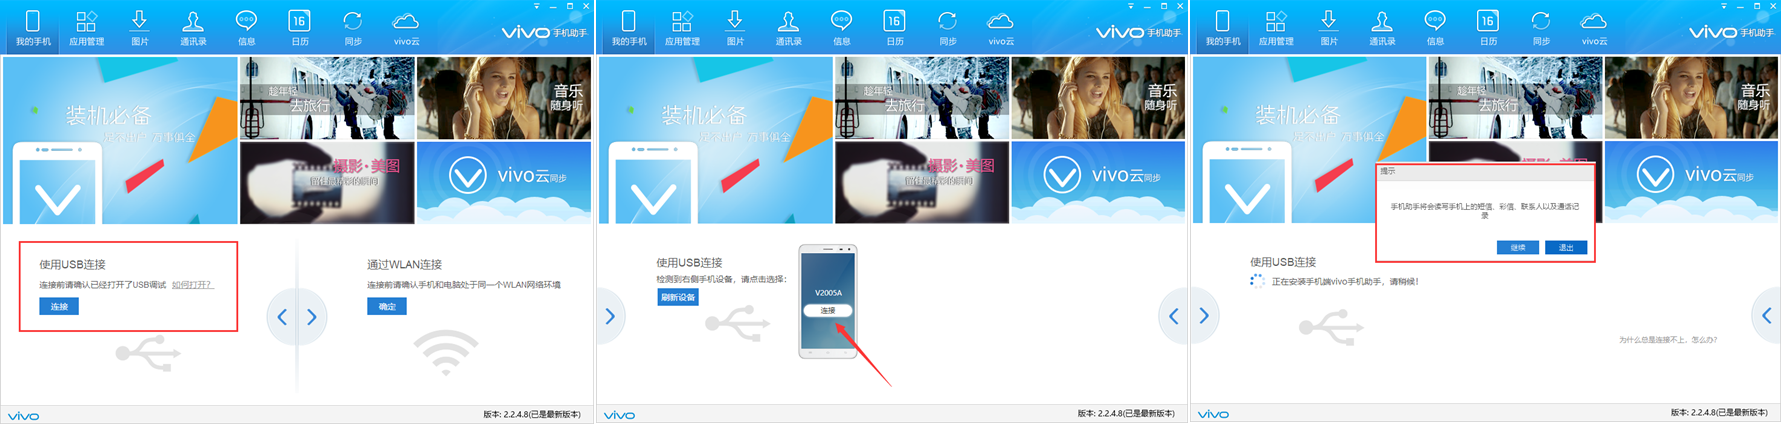Open 日历 icon in left window

coord(299,27)
